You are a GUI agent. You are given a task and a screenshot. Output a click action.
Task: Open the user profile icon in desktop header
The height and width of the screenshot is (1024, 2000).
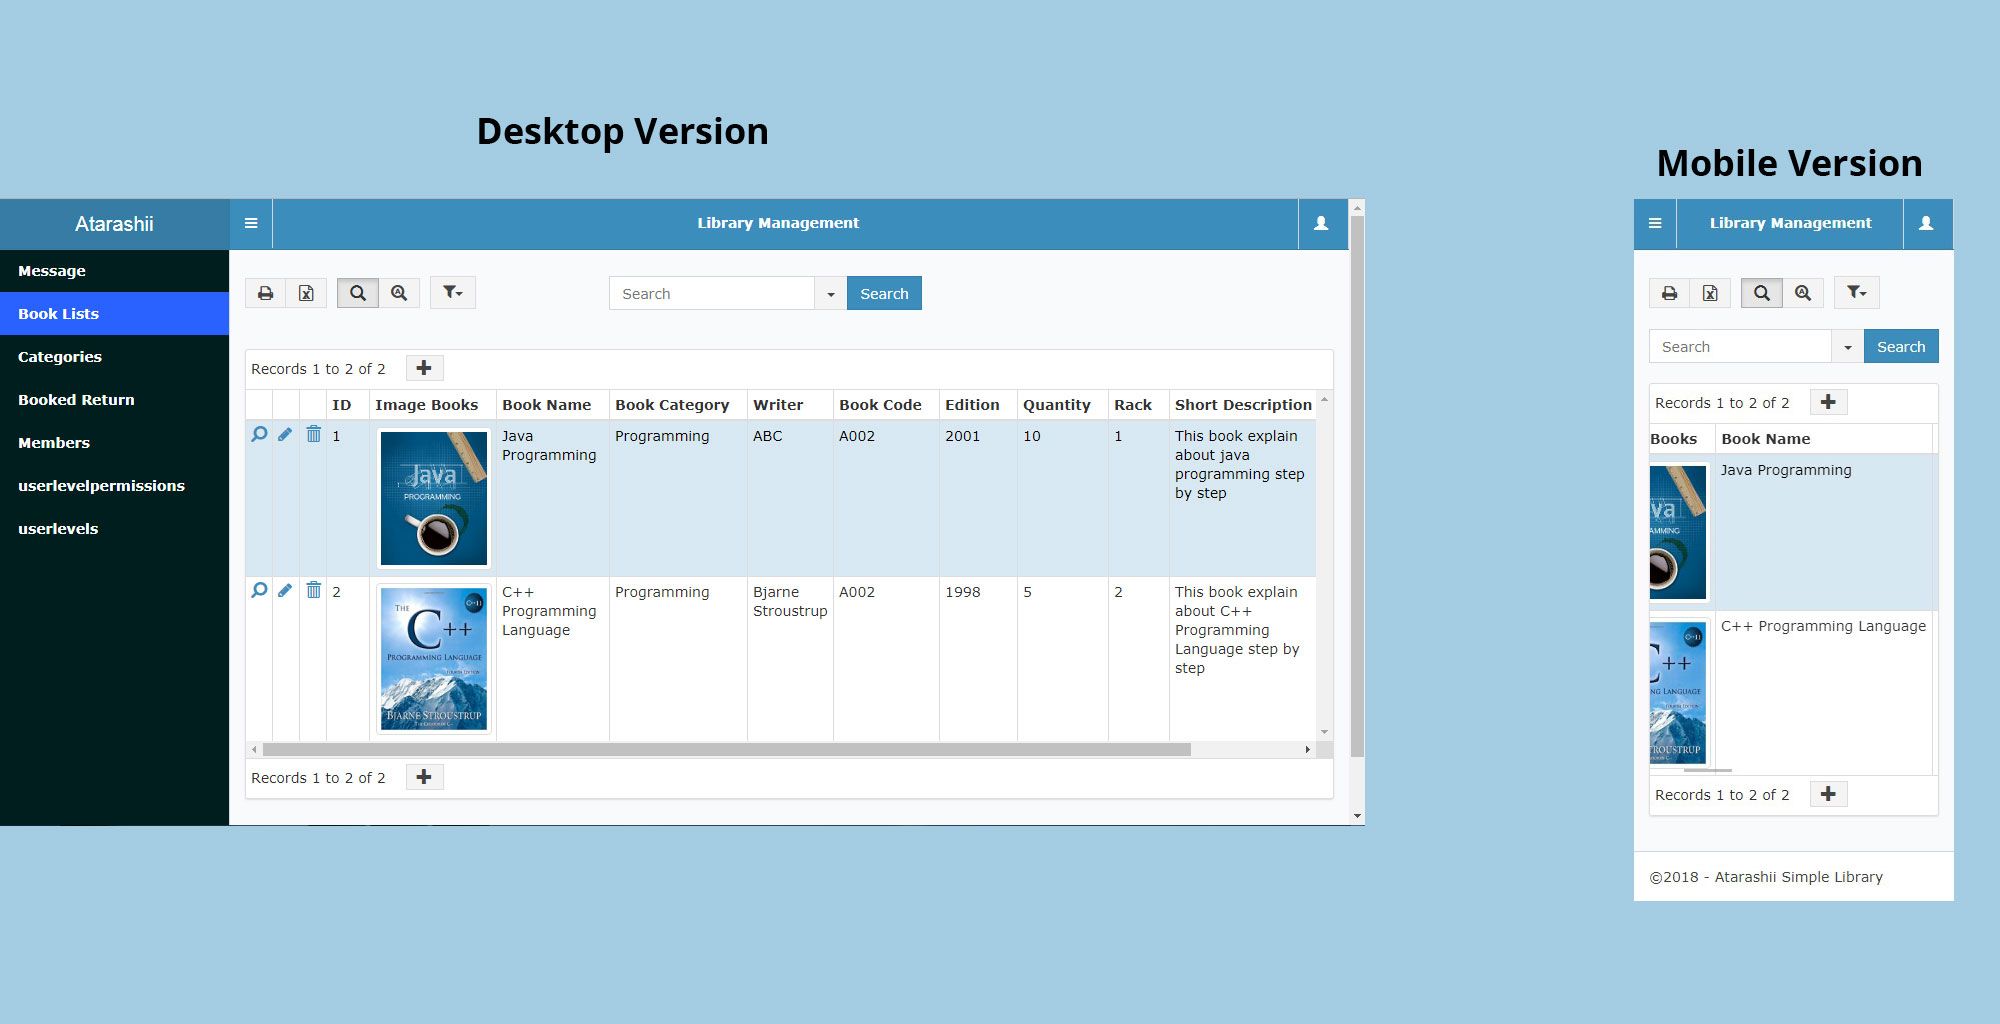[1321, 223]
